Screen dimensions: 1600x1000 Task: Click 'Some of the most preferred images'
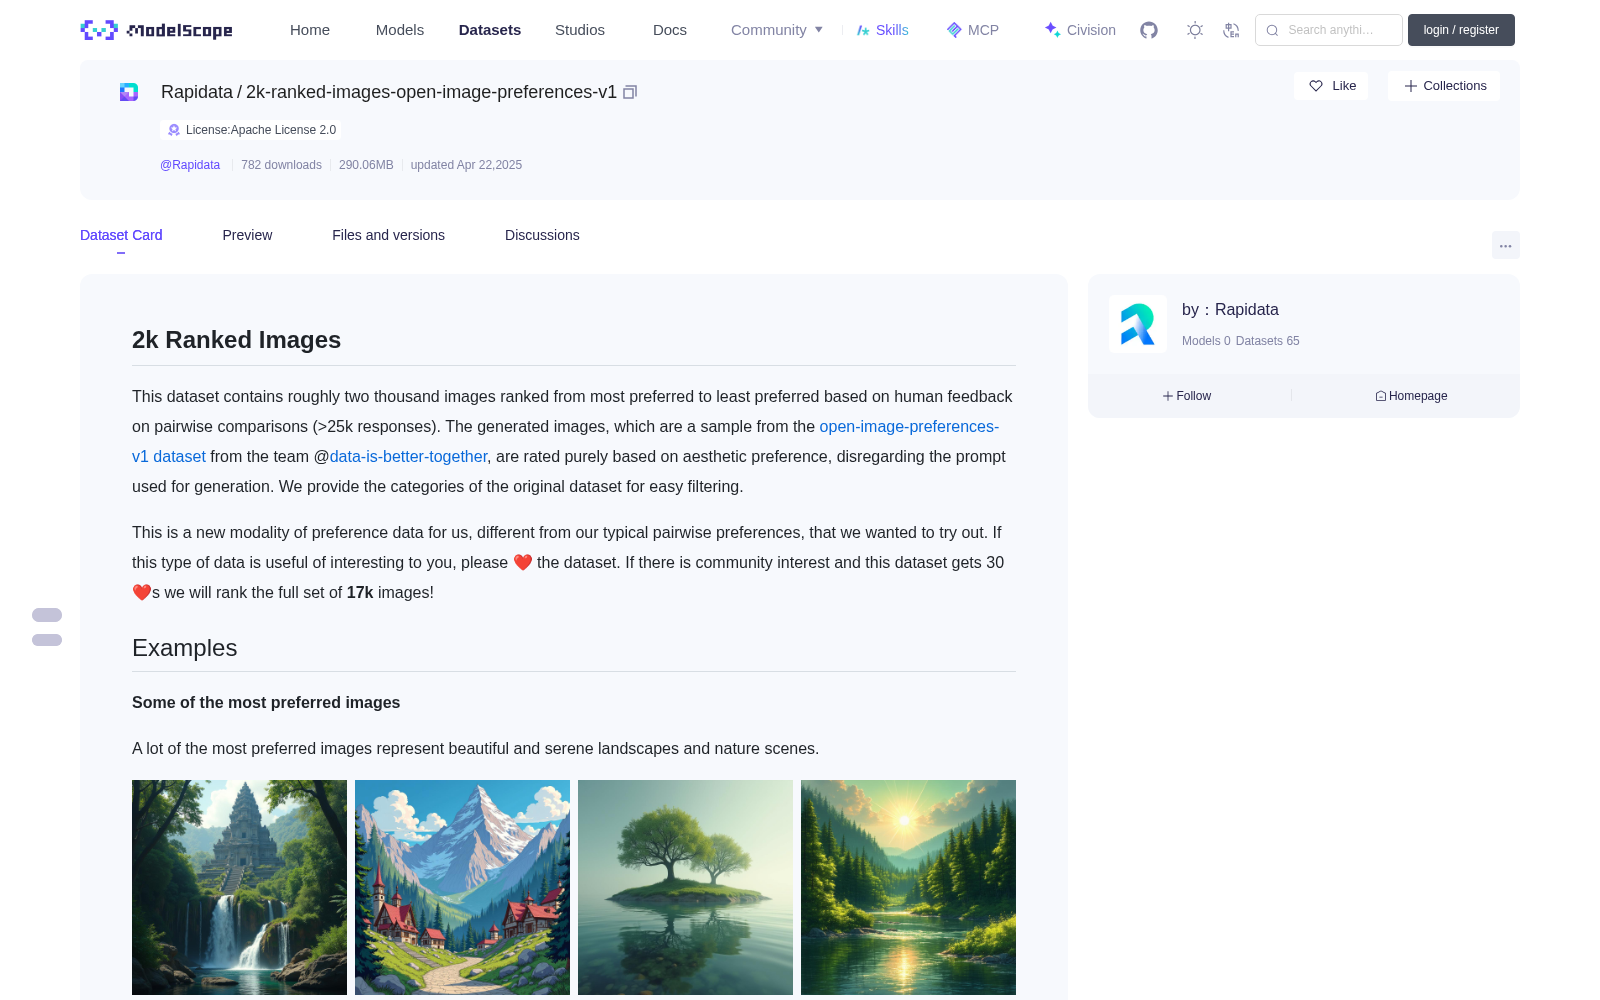[266, 703]
